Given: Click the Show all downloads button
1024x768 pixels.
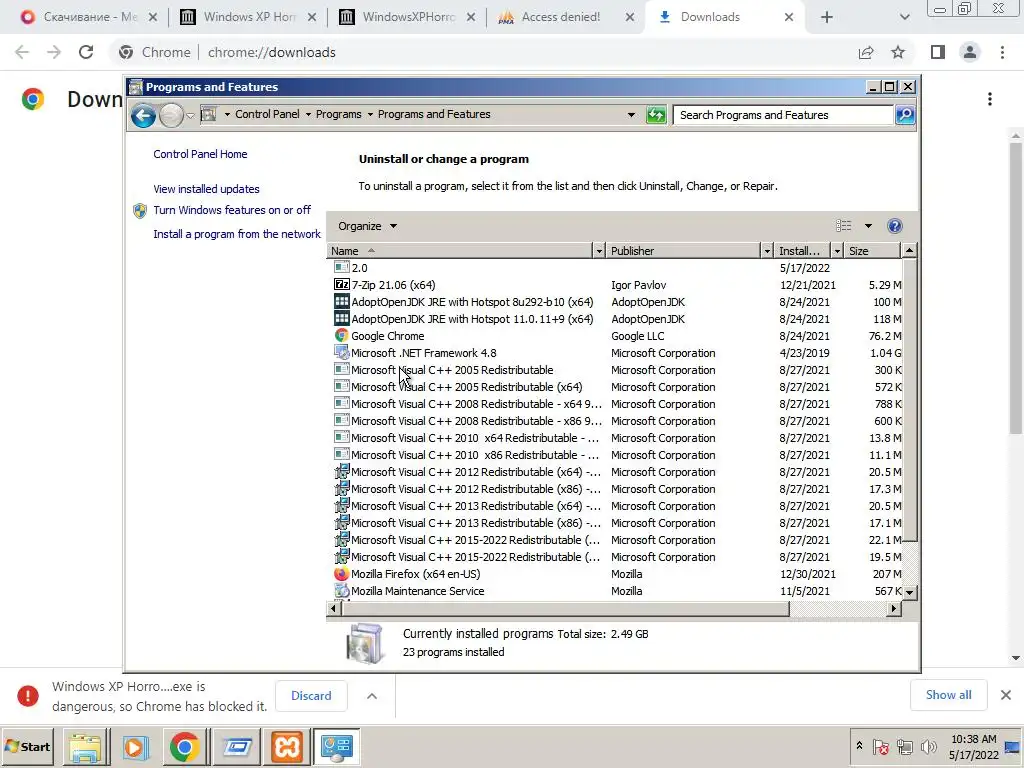Looking at the screenshot, I should click(x=948, y=695).
